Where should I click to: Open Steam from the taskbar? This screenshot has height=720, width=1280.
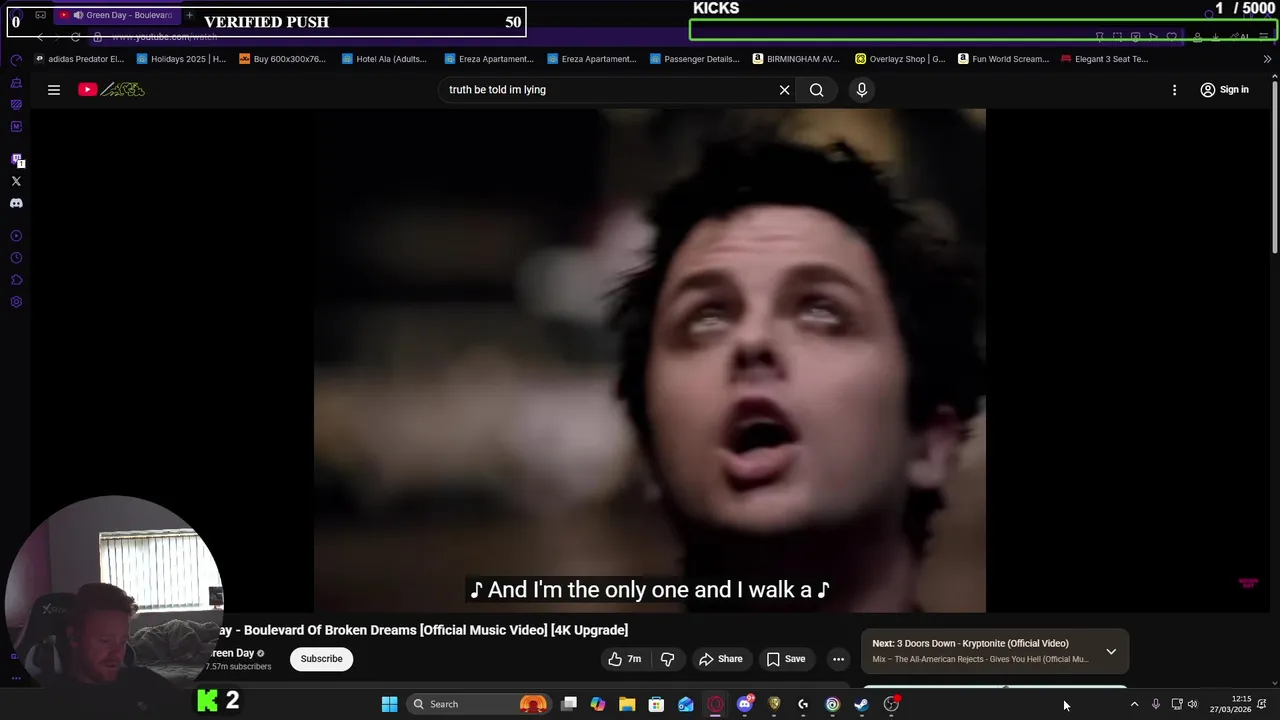[861, 704]
